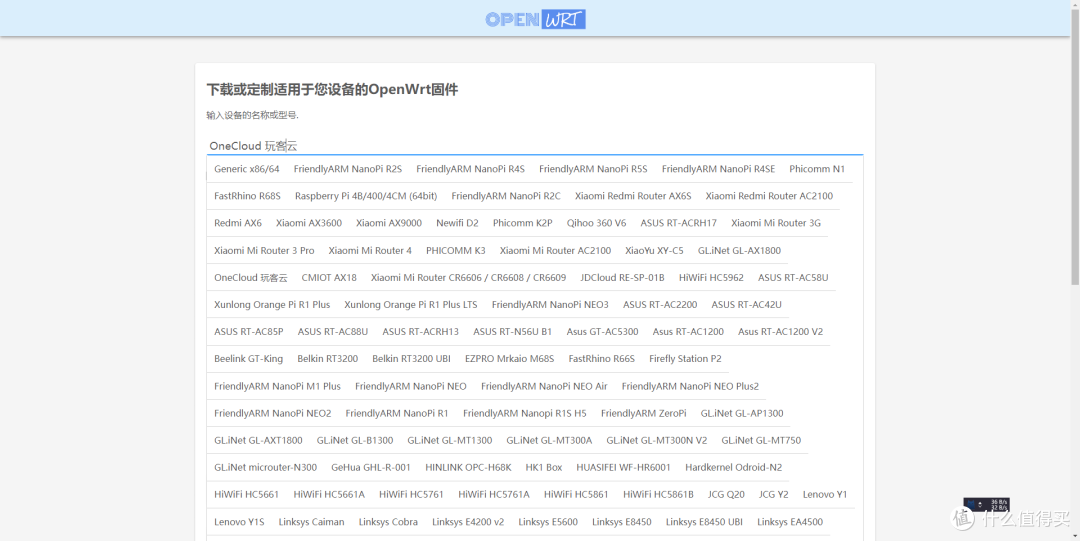
Task: Select Xiaomi Mi Router 3 Pro
Action: pyautogui.click(x=264, y=250)
